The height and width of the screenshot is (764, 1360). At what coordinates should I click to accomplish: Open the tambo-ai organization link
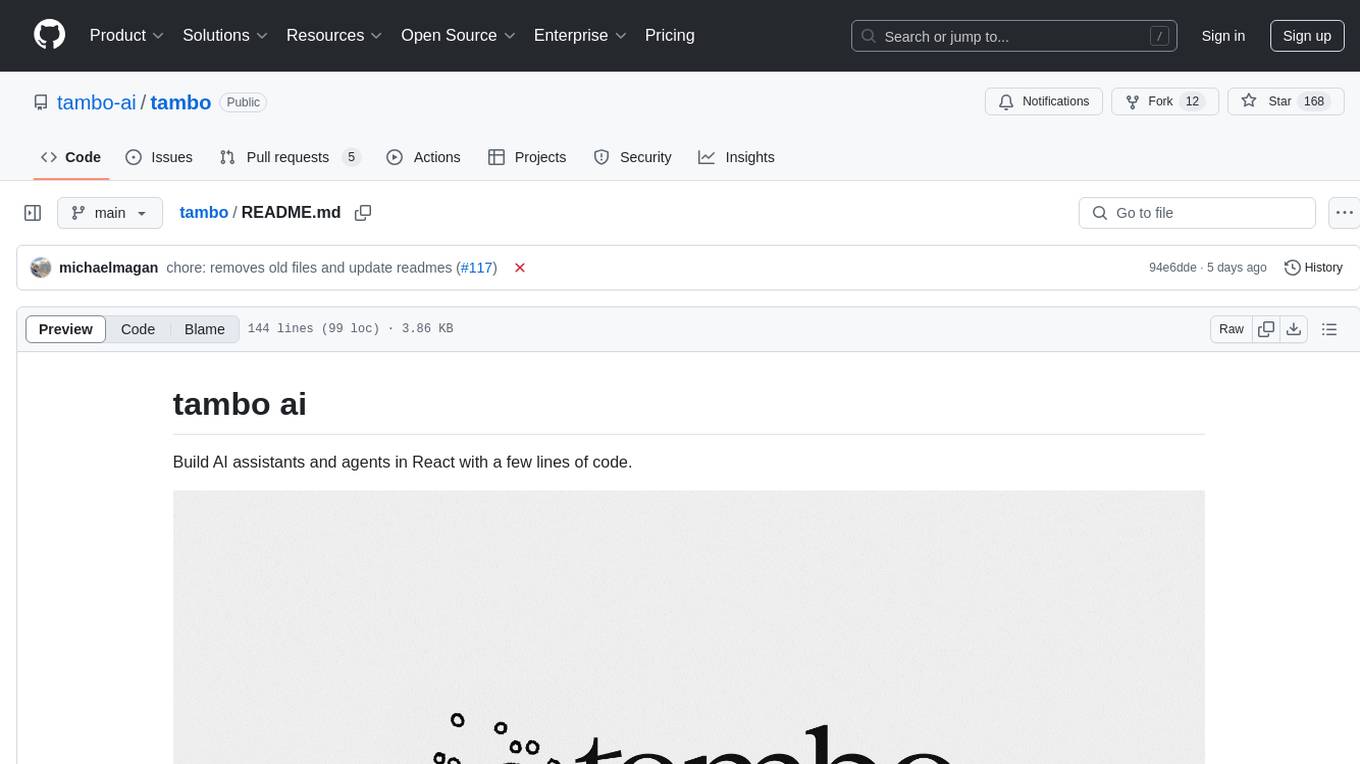(96, 102)
